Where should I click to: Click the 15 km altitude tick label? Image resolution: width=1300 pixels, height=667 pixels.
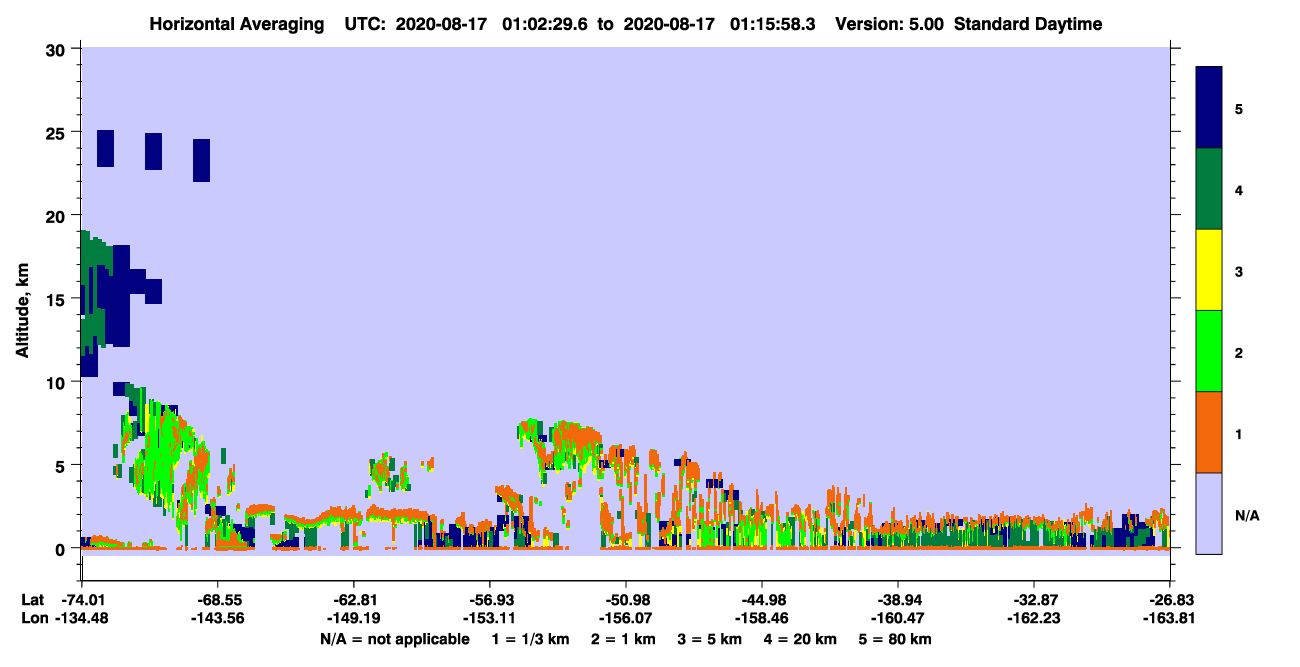[x=57, y=299]
